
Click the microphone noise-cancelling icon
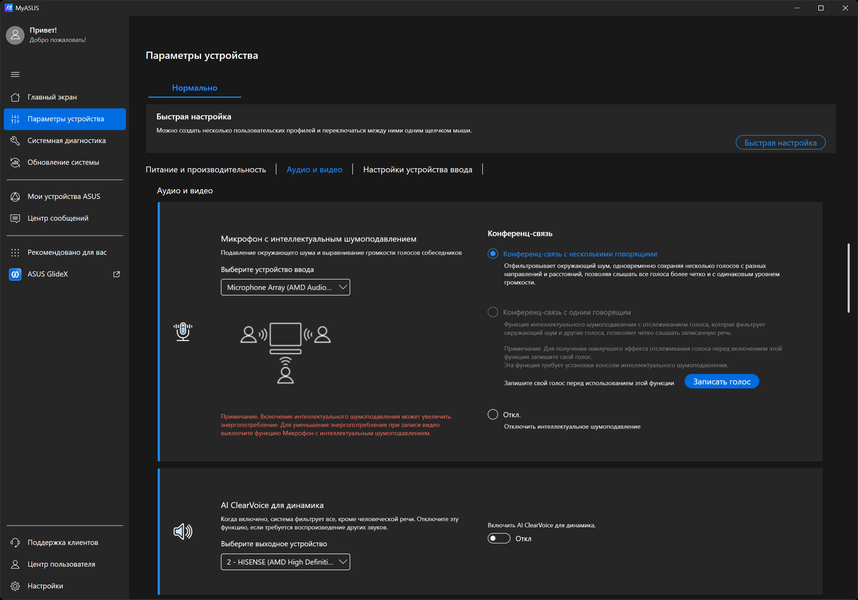coord(183,331)
